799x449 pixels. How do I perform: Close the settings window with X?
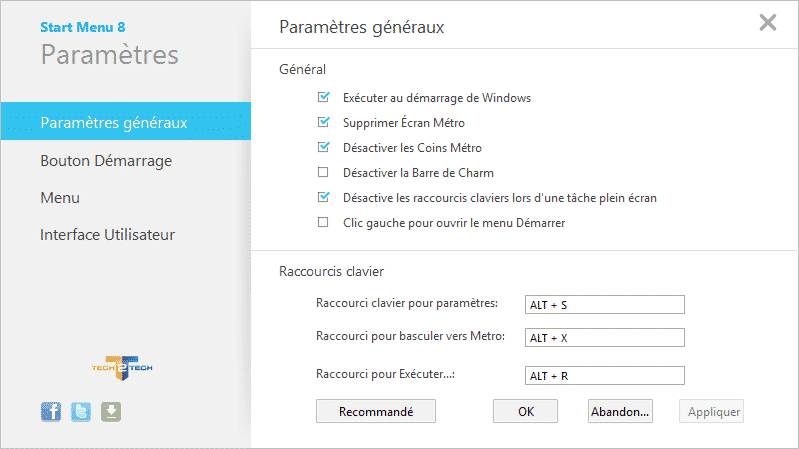point(767,22)
